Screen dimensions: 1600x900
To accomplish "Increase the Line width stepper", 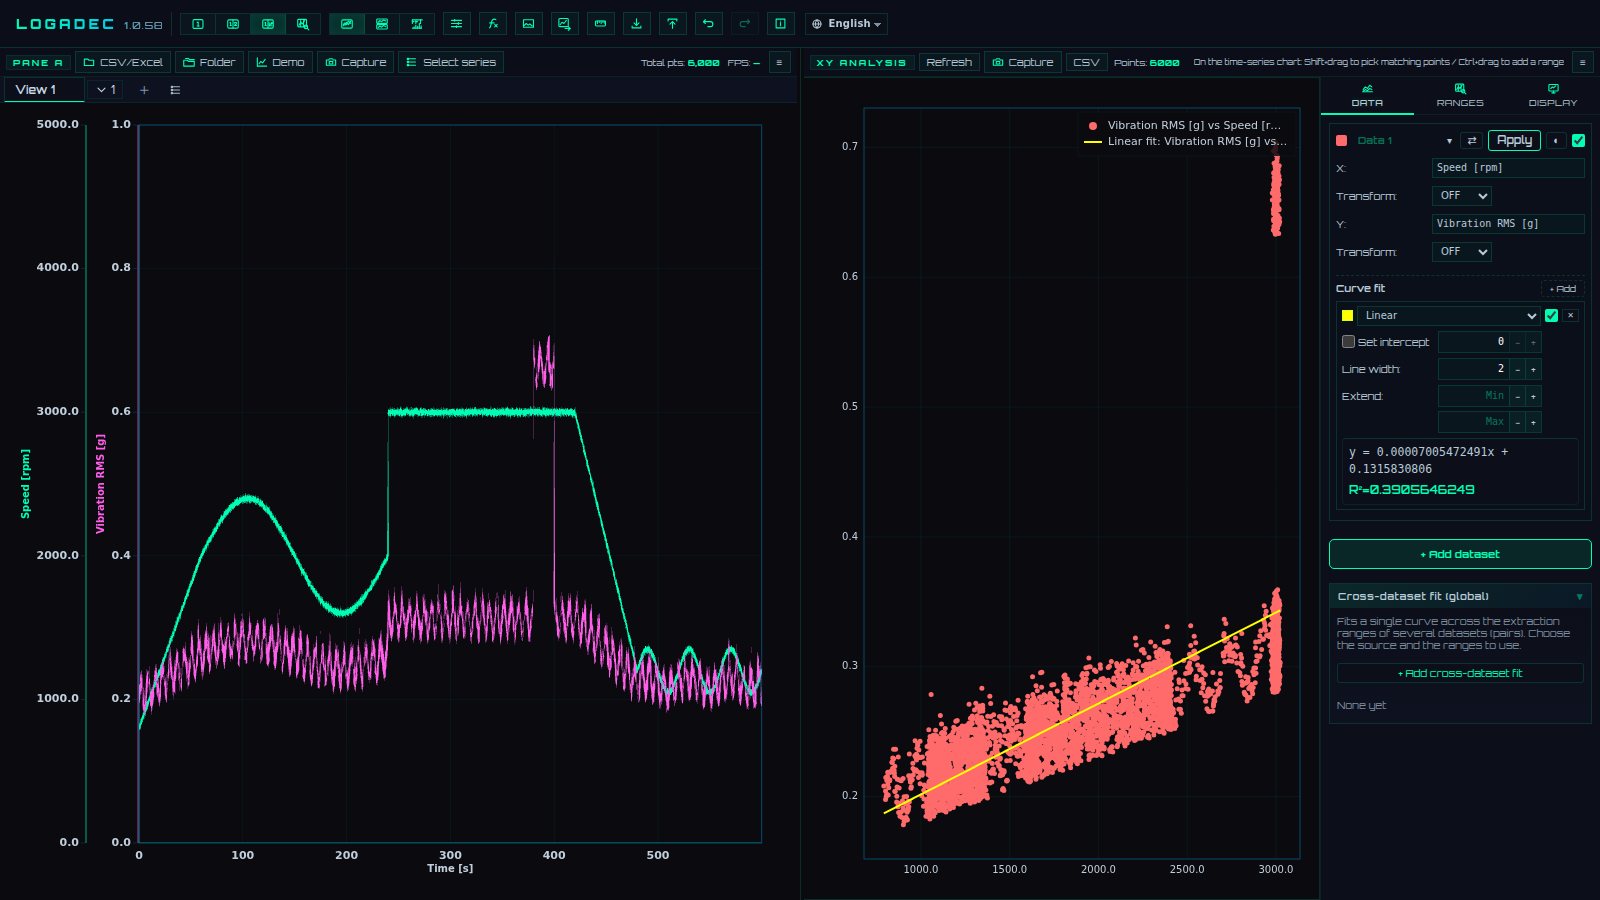I will tap(1533, 369).
